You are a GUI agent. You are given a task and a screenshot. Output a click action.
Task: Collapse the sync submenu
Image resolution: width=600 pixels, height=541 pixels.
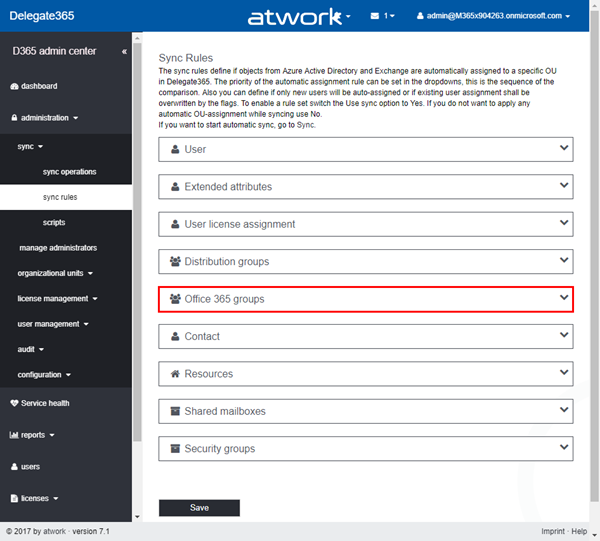(x=30, y=147)
